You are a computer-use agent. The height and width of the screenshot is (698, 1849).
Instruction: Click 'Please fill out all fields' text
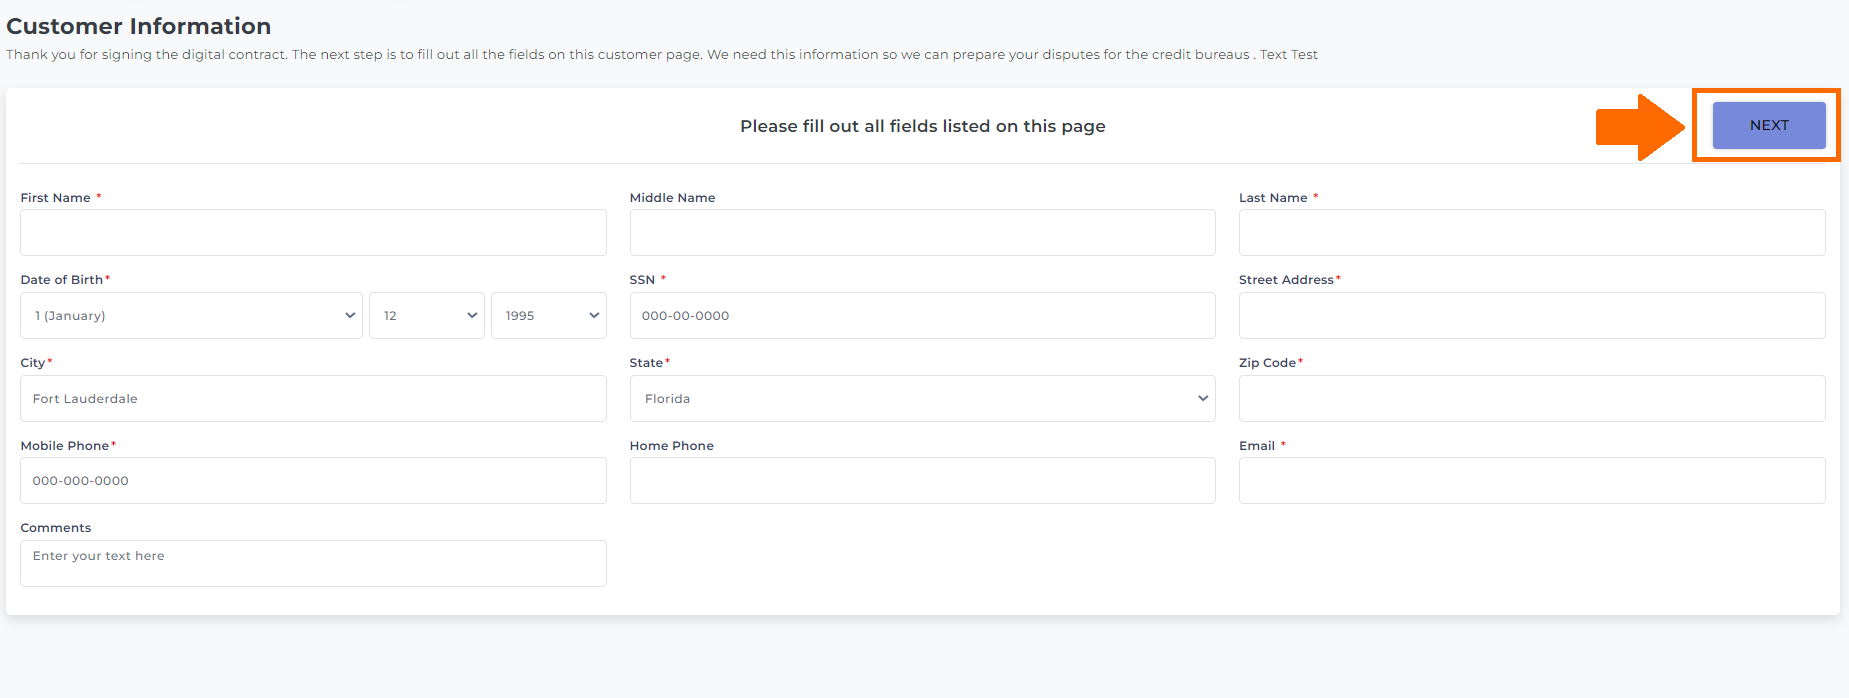point(922,126)
